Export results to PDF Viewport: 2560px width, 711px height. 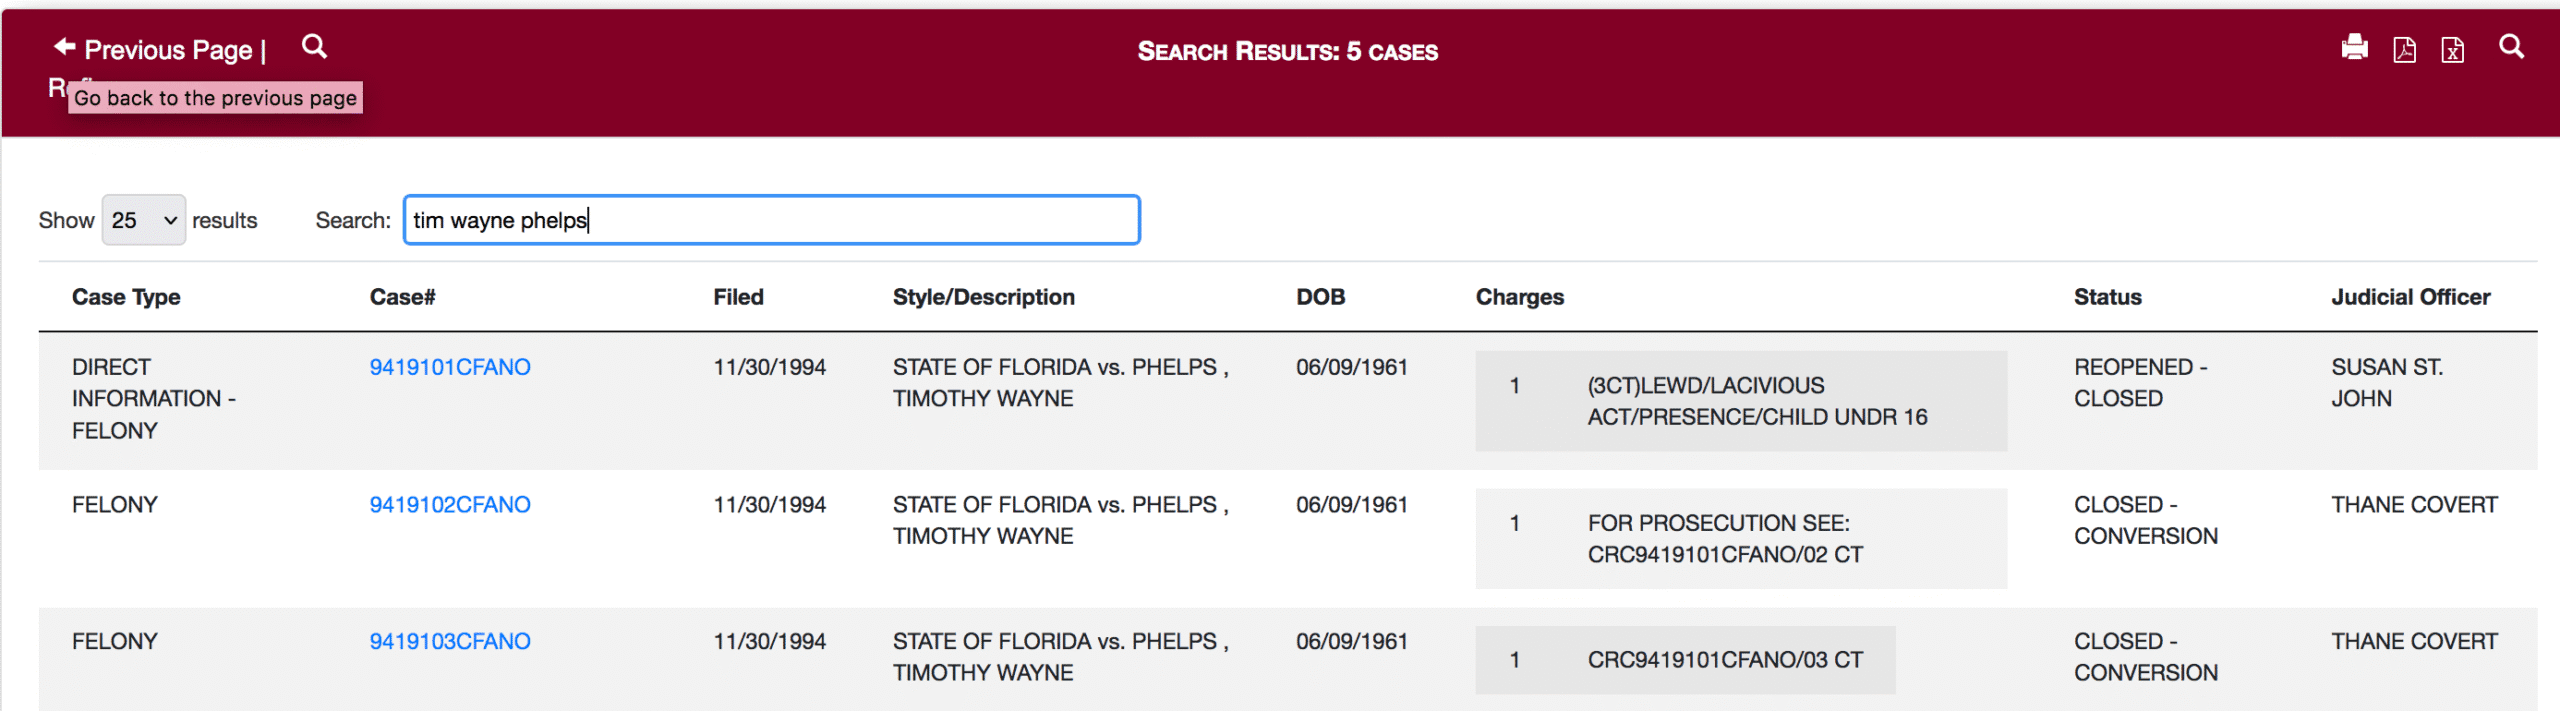click(2404, 50)
